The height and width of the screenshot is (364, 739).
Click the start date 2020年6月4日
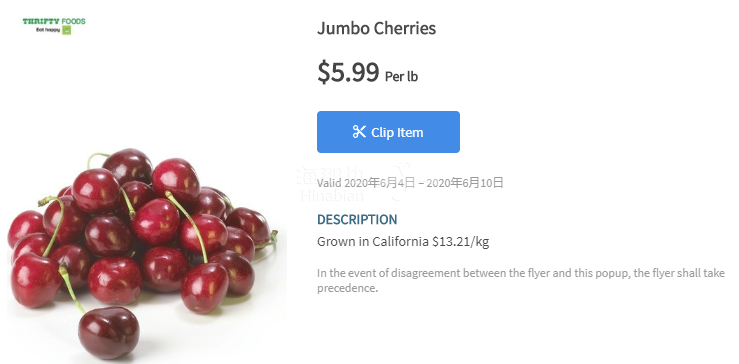point(380,183)
